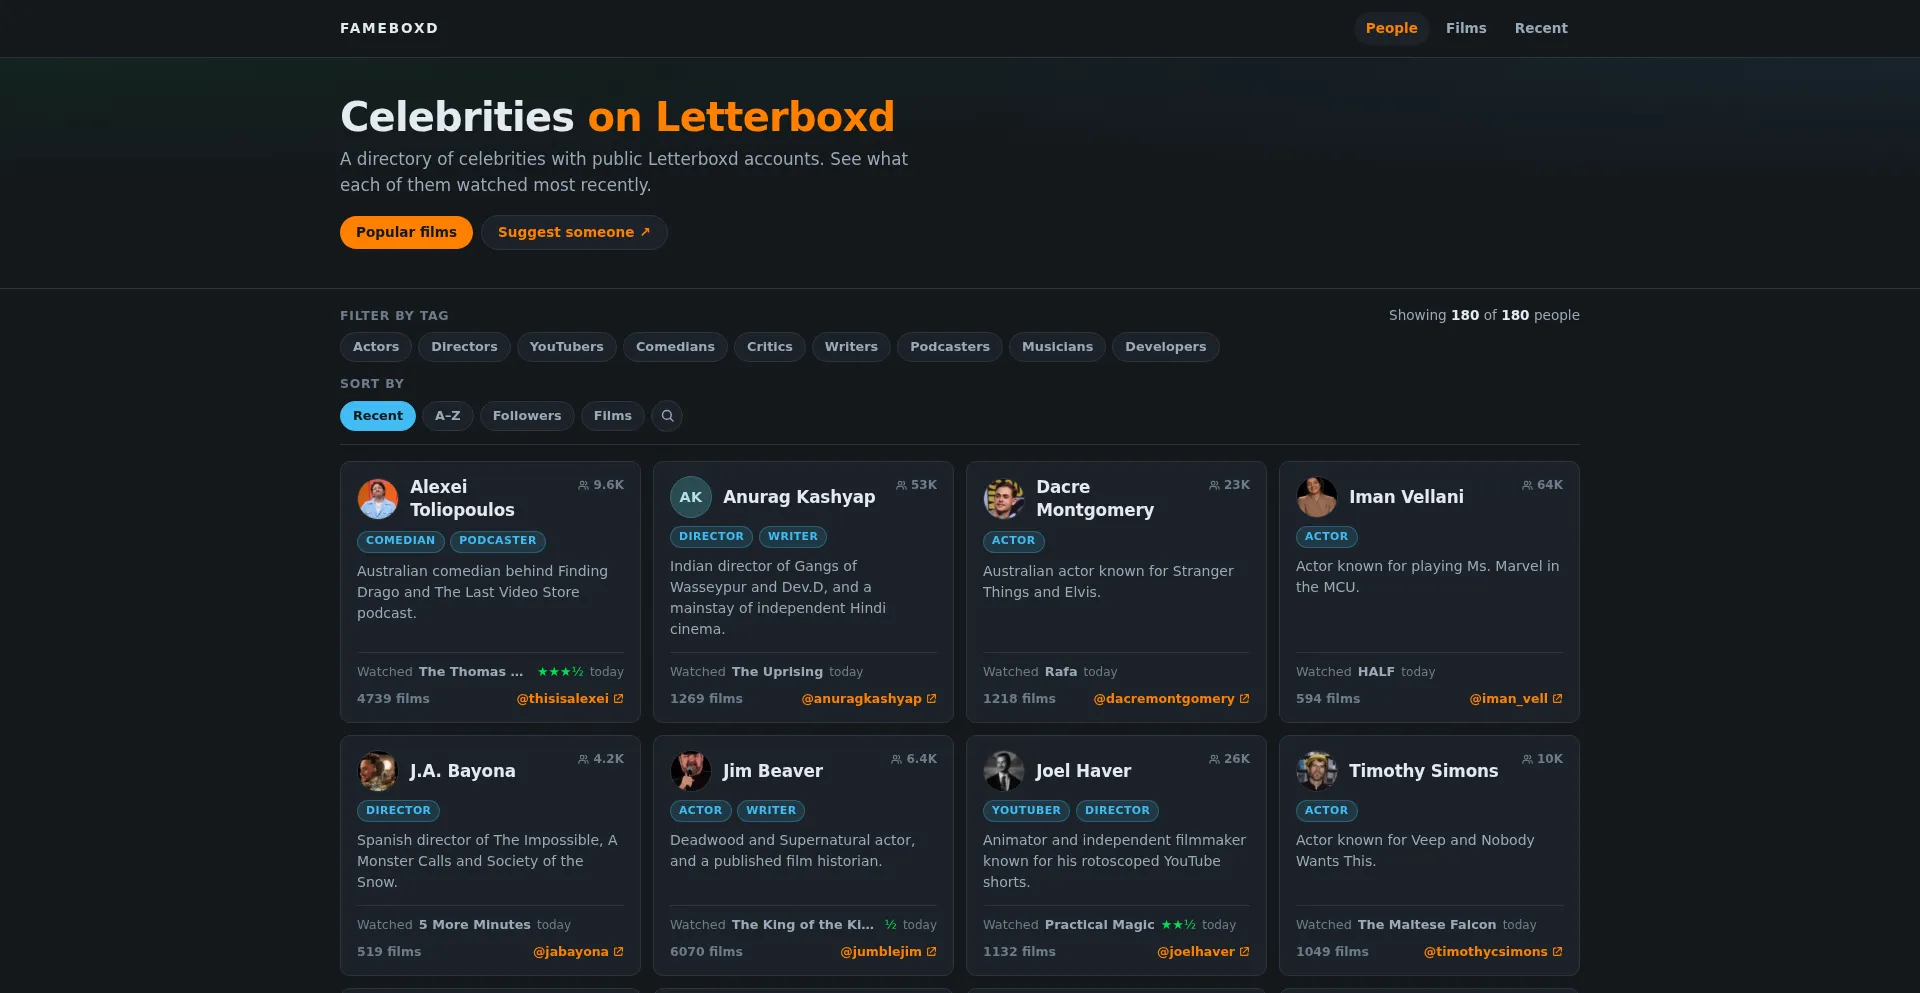Screen dimensions: 1920x993
Task: Click J.A. Bayona avatar photo
Action: click(x=378, y=771)
